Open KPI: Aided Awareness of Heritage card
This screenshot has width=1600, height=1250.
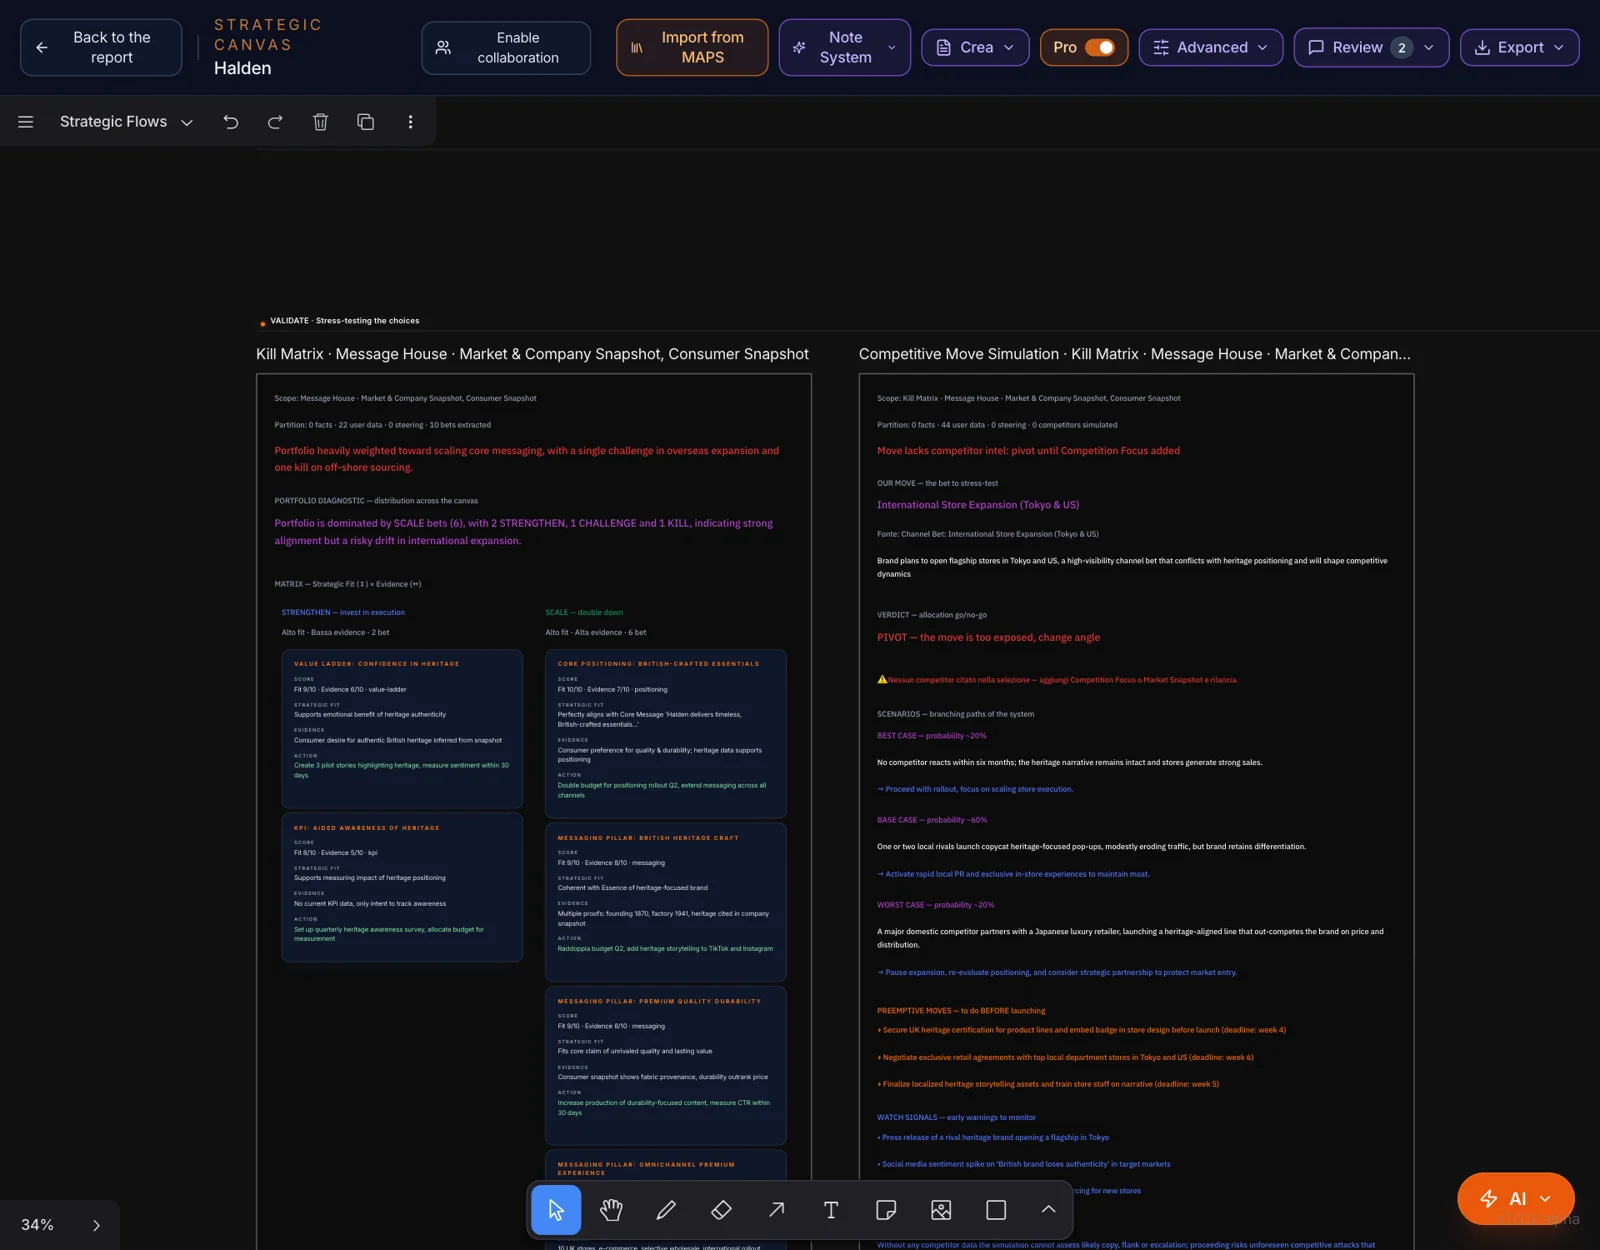click(402, 887)
